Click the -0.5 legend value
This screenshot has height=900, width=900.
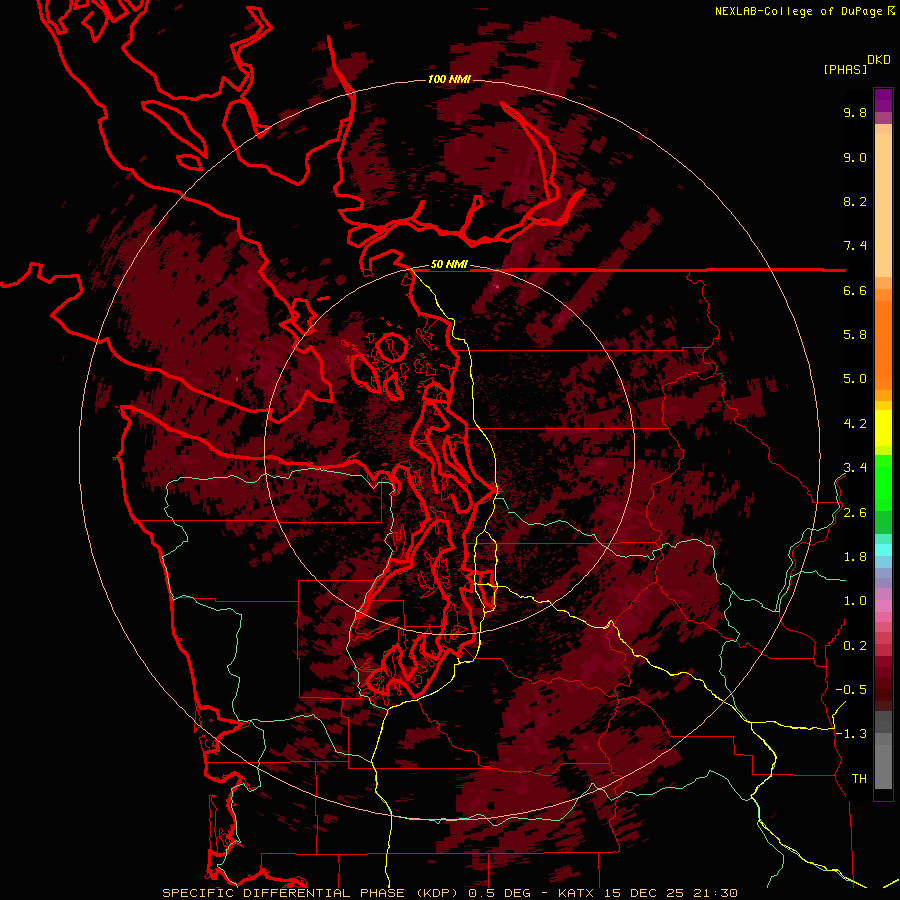tap(851, 690)
